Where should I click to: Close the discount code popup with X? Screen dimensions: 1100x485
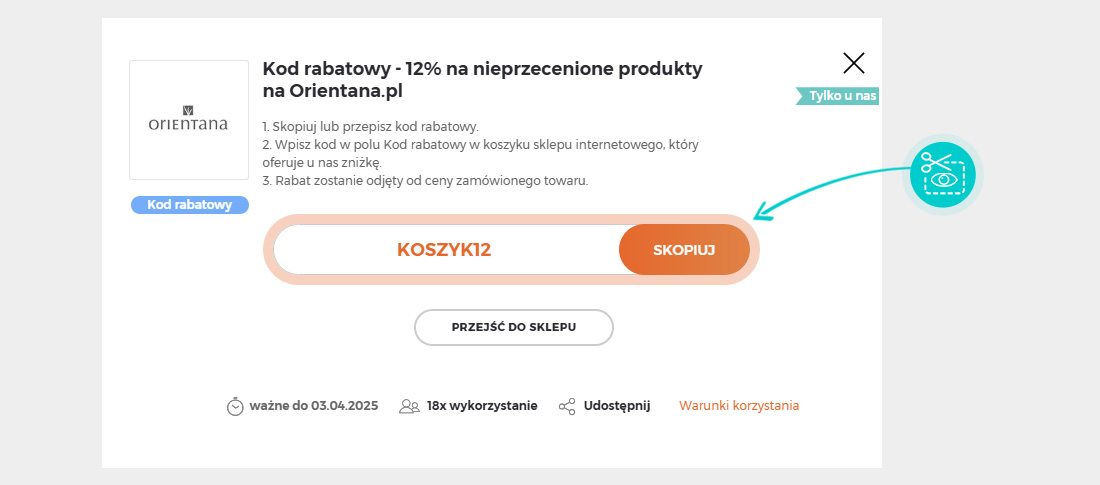(x=854, y=63)
